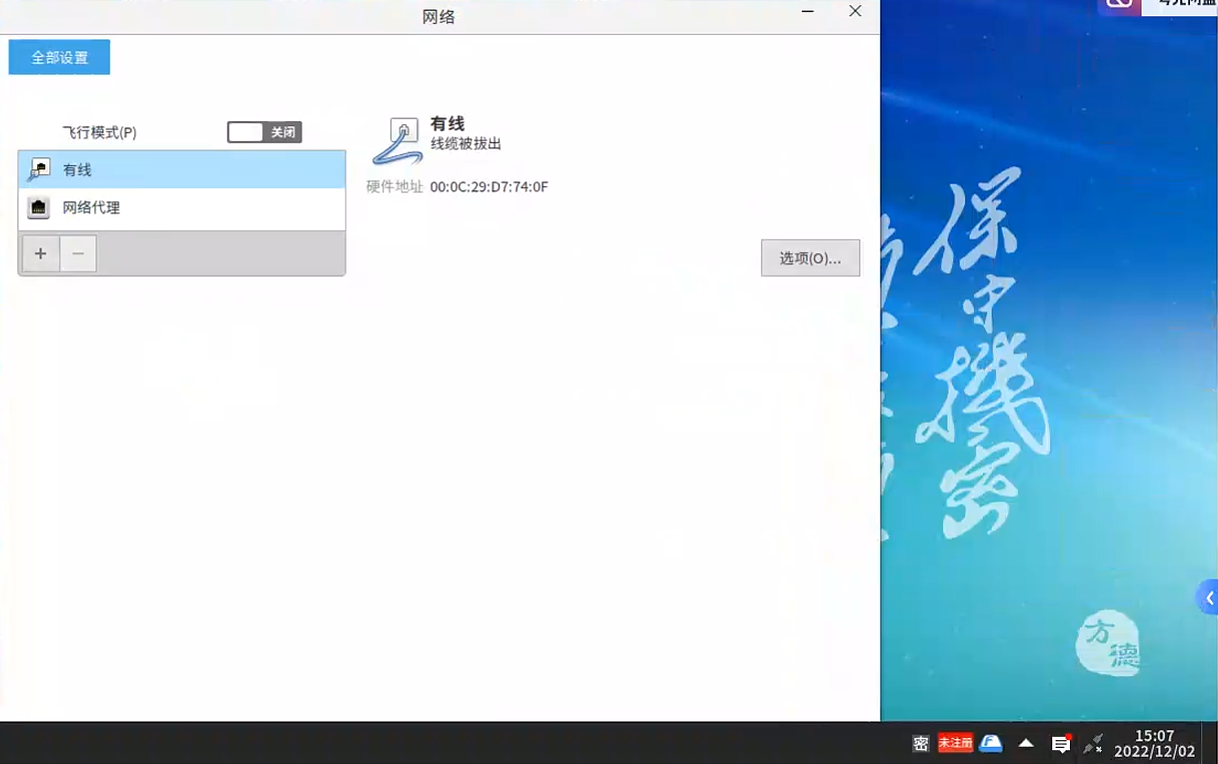The height and width of the screenshot is (764, 1218).
Task: Click the red 未注册 tray icon
Action: 956,743
